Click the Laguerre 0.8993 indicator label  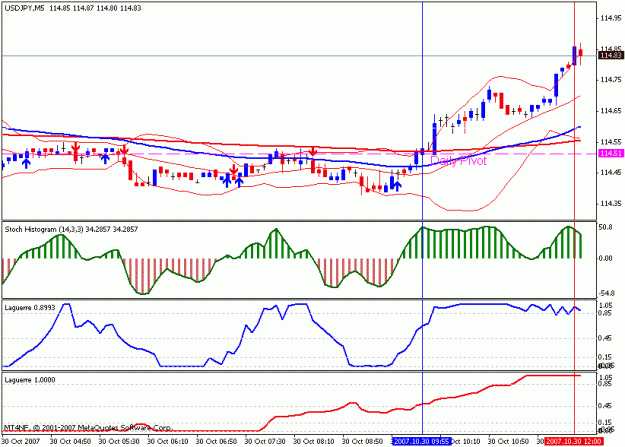(x=29, y=308)
